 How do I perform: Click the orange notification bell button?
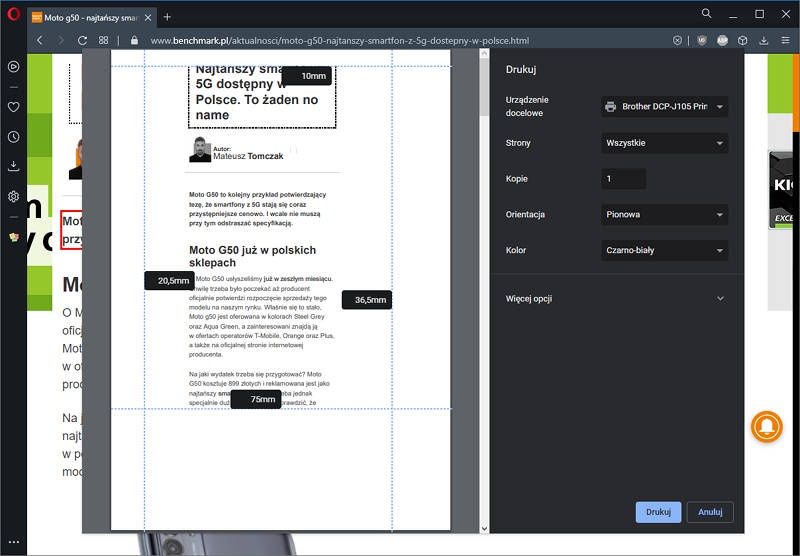(766, 426)
